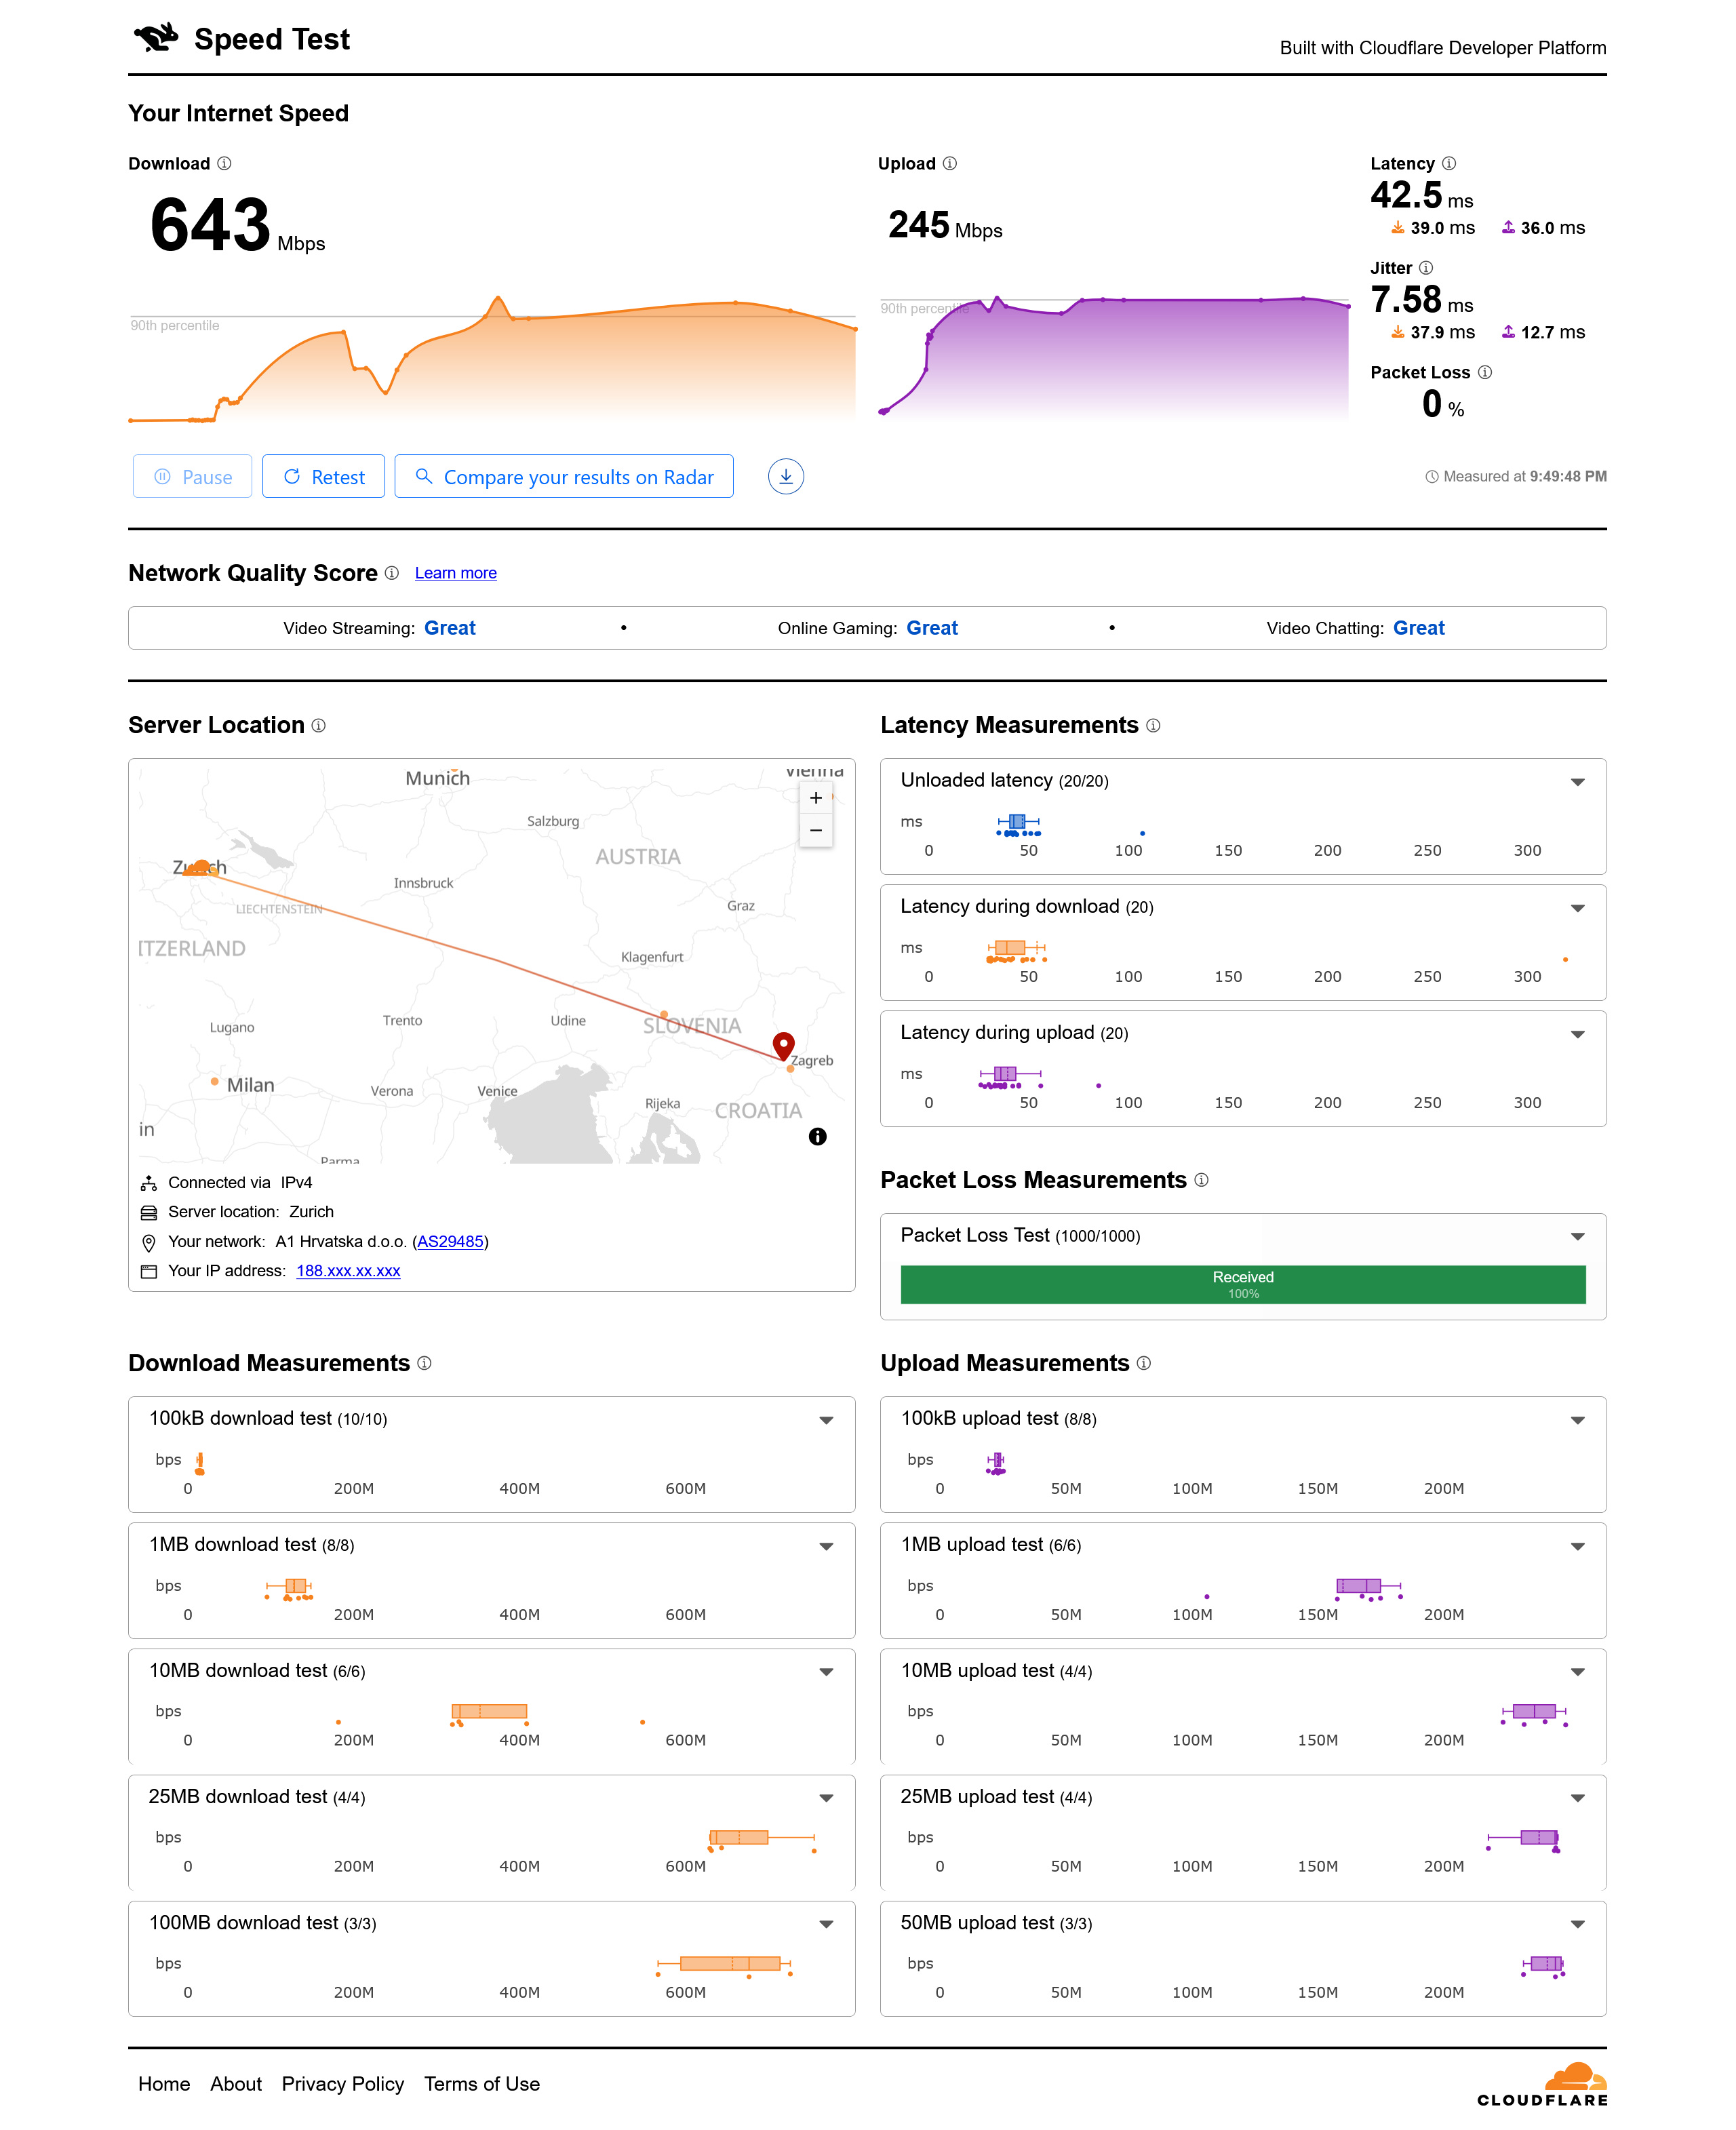
Task: Open the Network Quality Score info icon
Action: (x=392, y=573)
